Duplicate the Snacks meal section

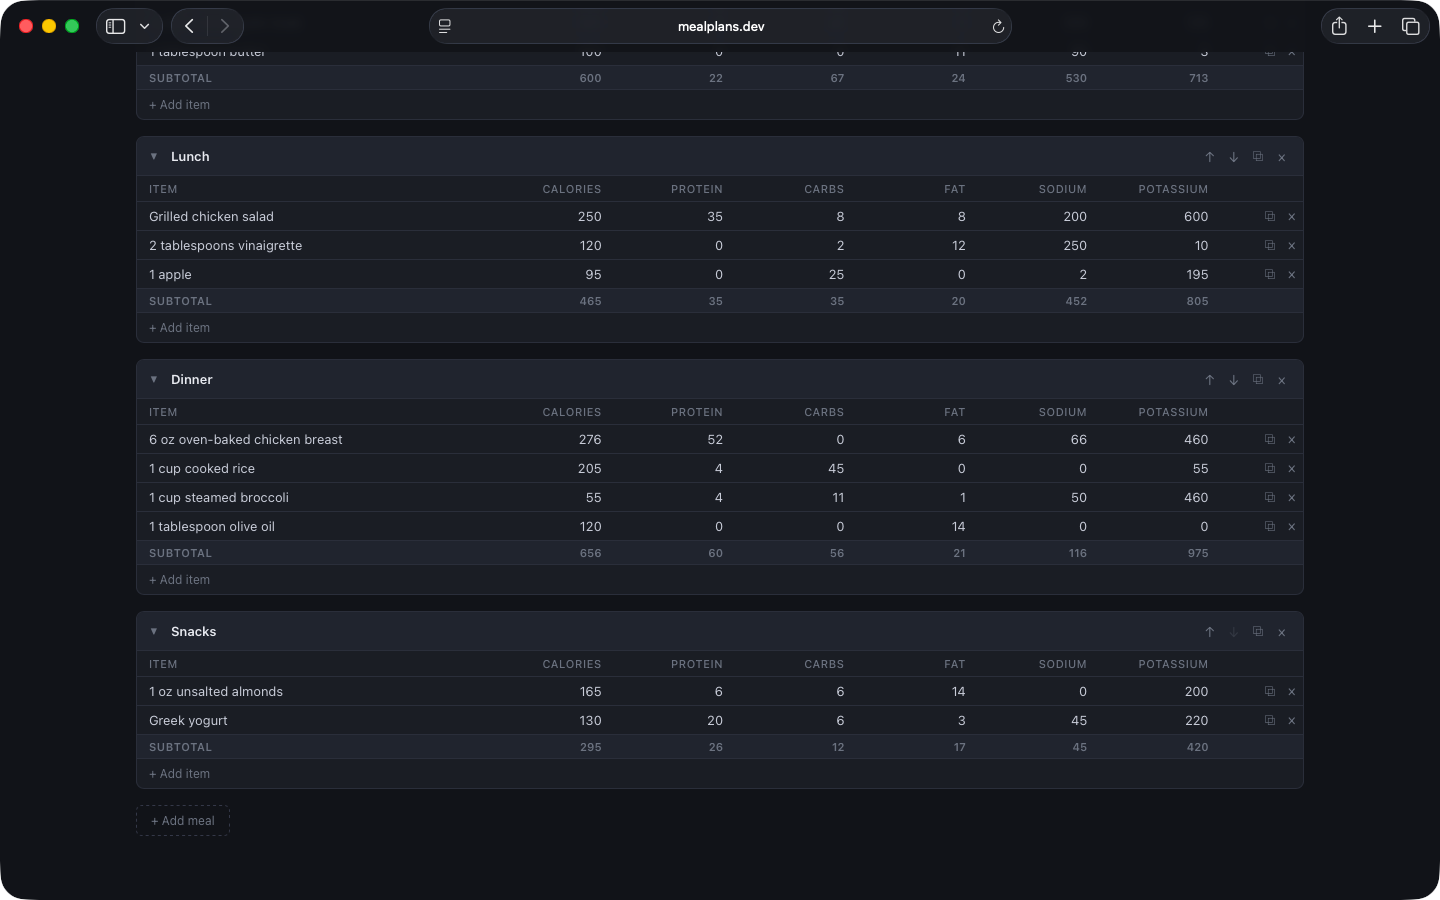click(1257, 632)
